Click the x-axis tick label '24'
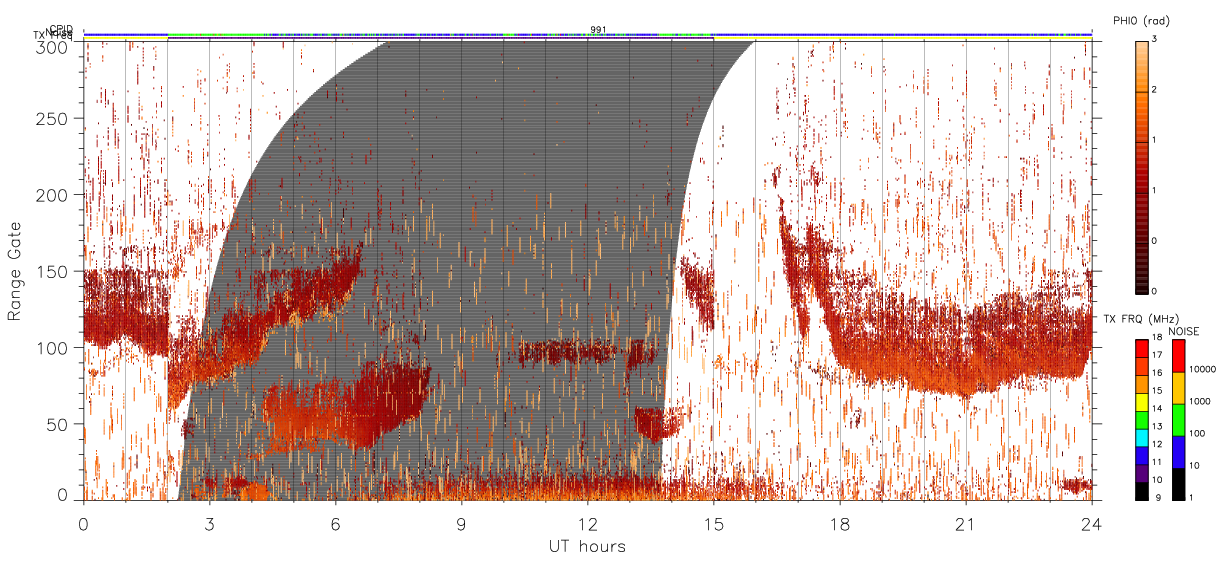The width and height of the screenshot is (1228, 567). point(1091,523)
